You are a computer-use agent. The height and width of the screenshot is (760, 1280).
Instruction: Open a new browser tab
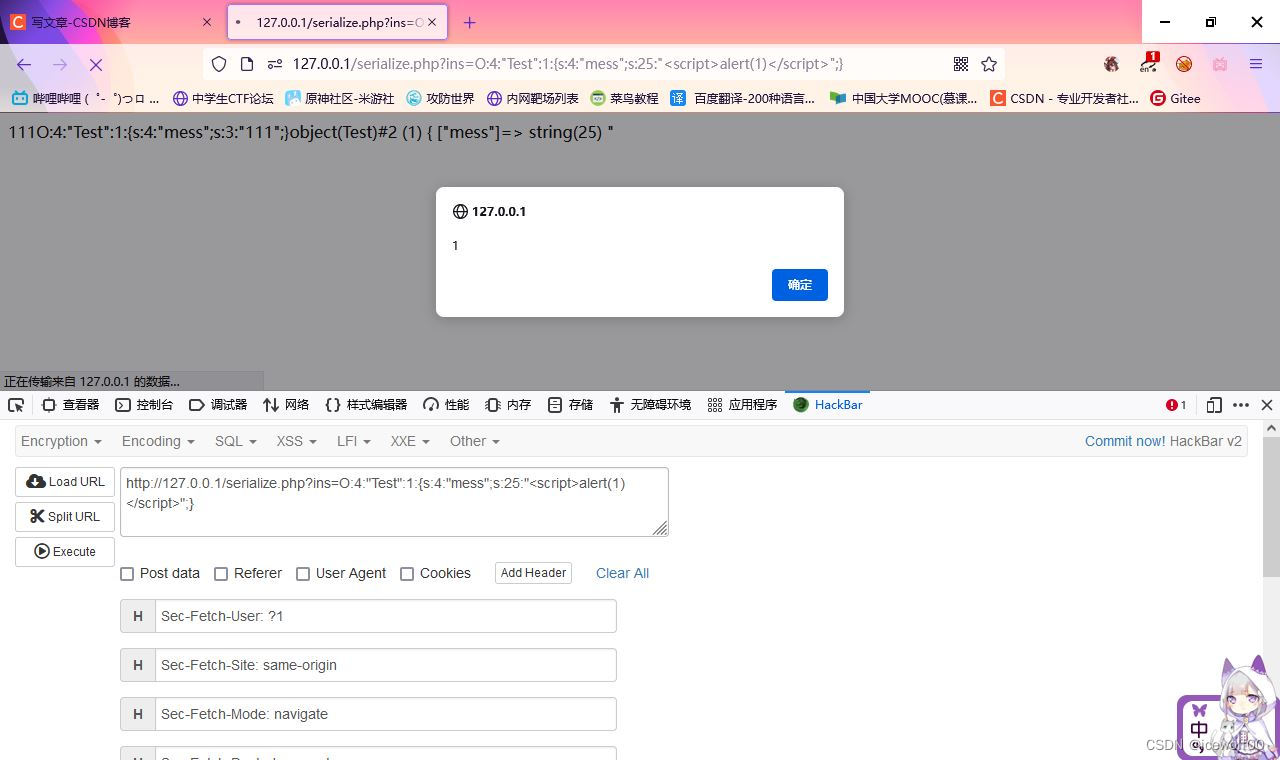[x=469, y=22]
